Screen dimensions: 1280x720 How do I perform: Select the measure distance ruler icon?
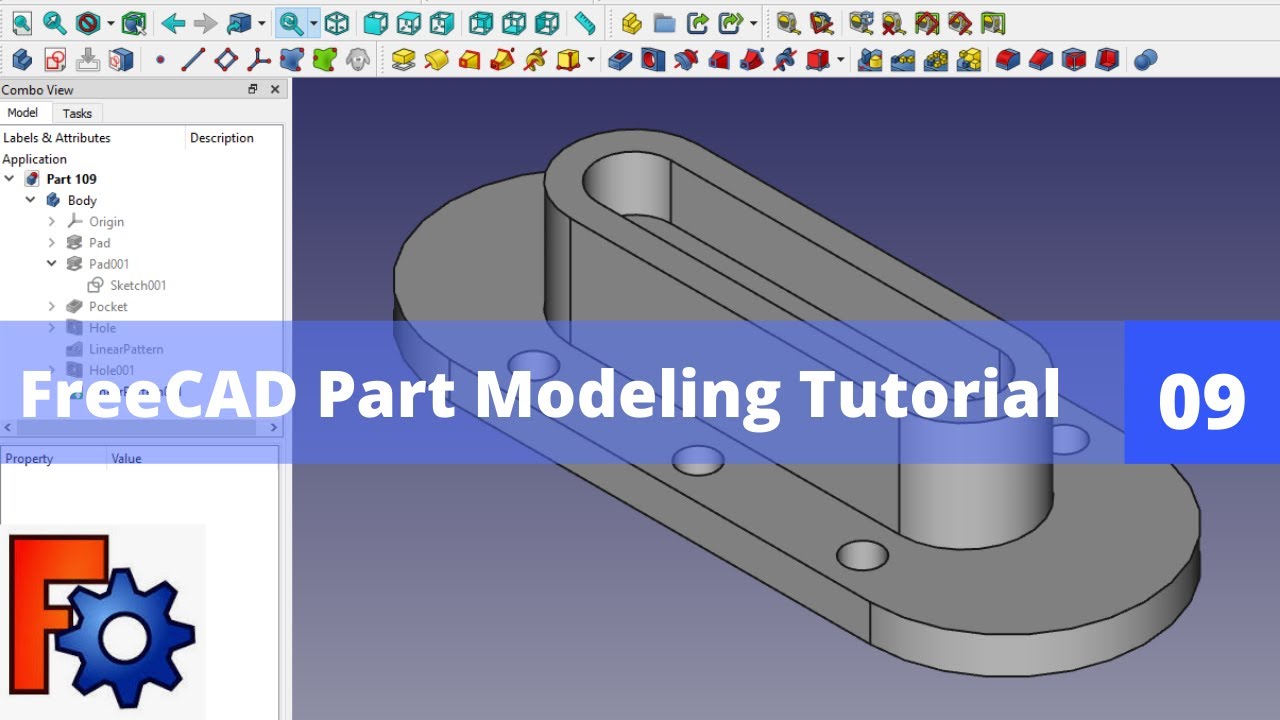[585, 22]
